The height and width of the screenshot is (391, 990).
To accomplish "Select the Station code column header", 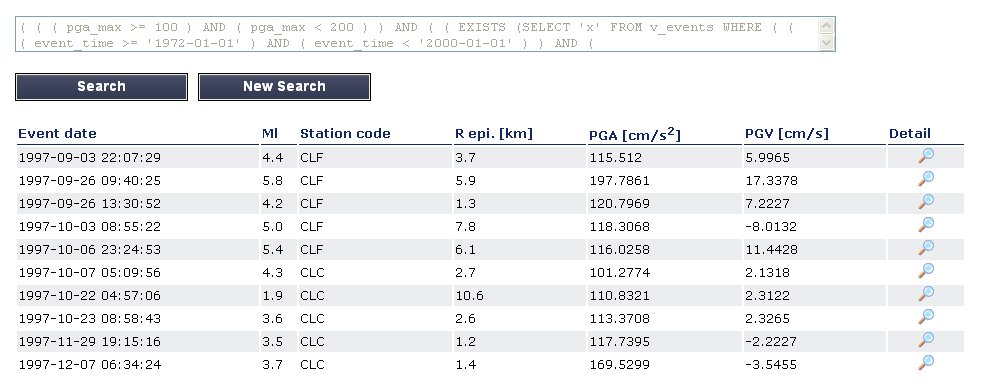I will pyautogui.click(x=345, y=134).
